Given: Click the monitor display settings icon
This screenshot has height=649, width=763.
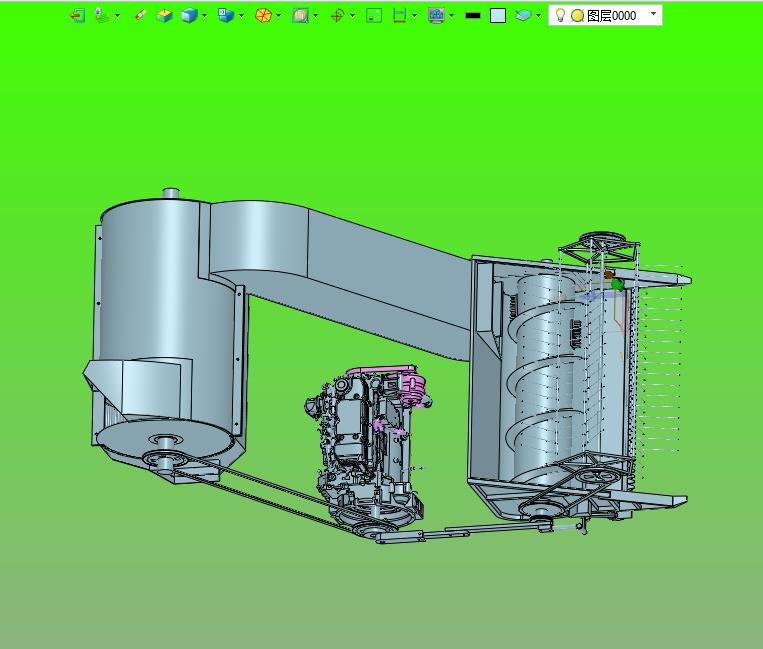Looking at the screenshot, I should click(x=436, y=16).
